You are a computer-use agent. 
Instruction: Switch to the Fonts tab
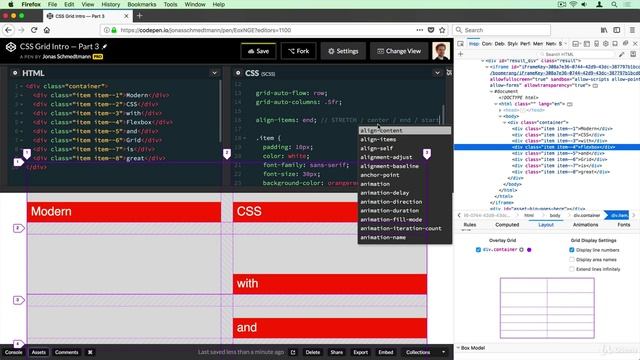tap(624, 225)
